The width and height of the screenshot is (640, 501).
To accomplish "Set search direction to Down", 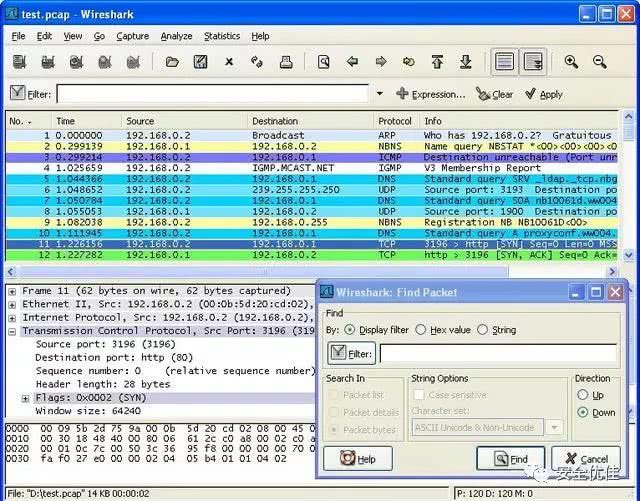I will [582, 412].
